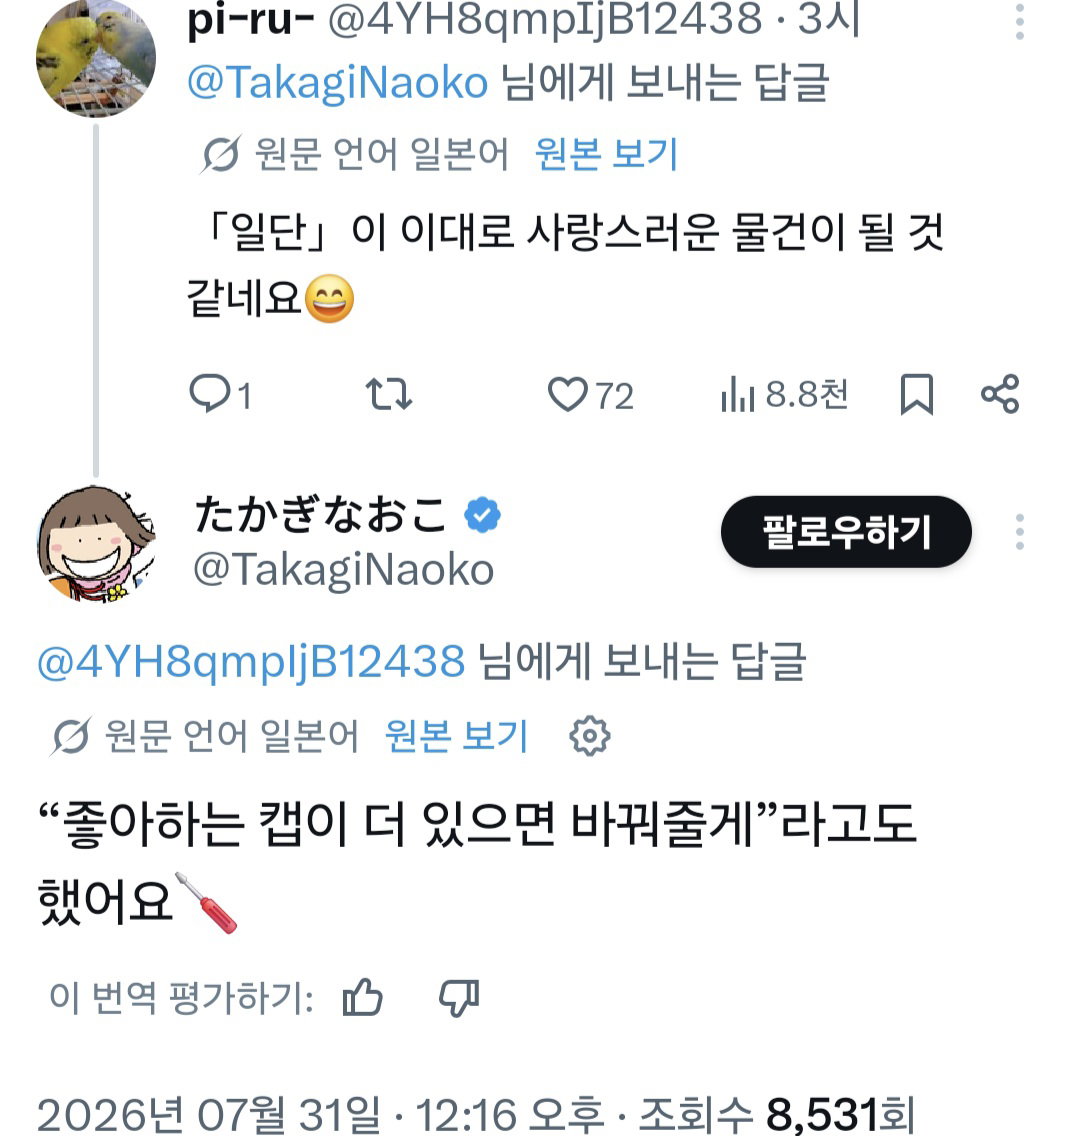
Task: Open more options menu for pi-ru- tweet
Action: pos(1020,22)
